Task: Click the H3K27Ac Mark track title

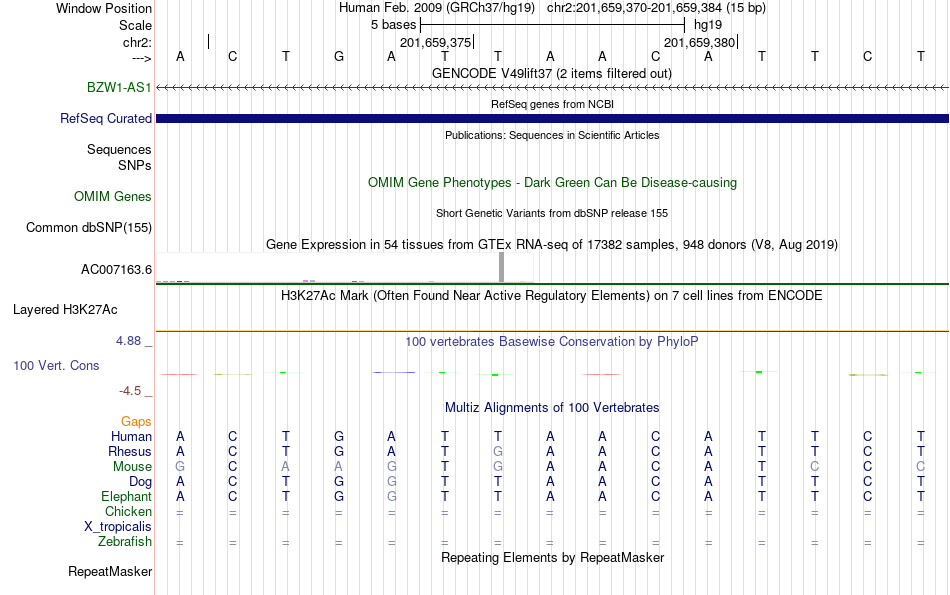Action: coord(552,296)
